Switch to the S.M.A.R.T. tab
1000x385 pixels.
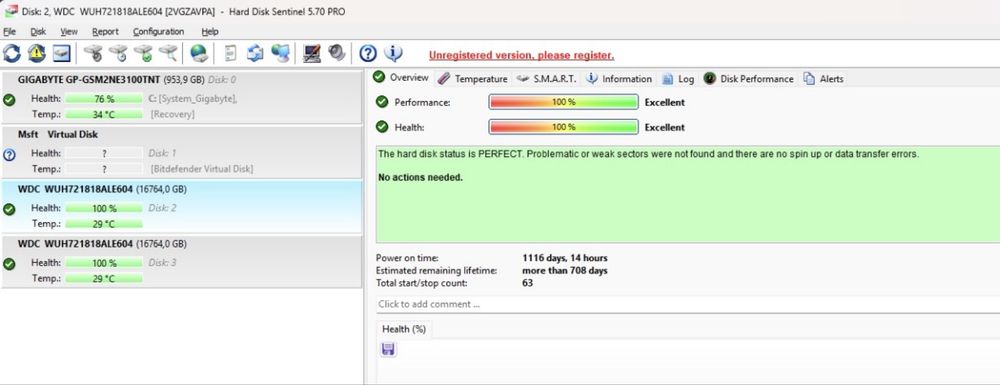point(546,78)
